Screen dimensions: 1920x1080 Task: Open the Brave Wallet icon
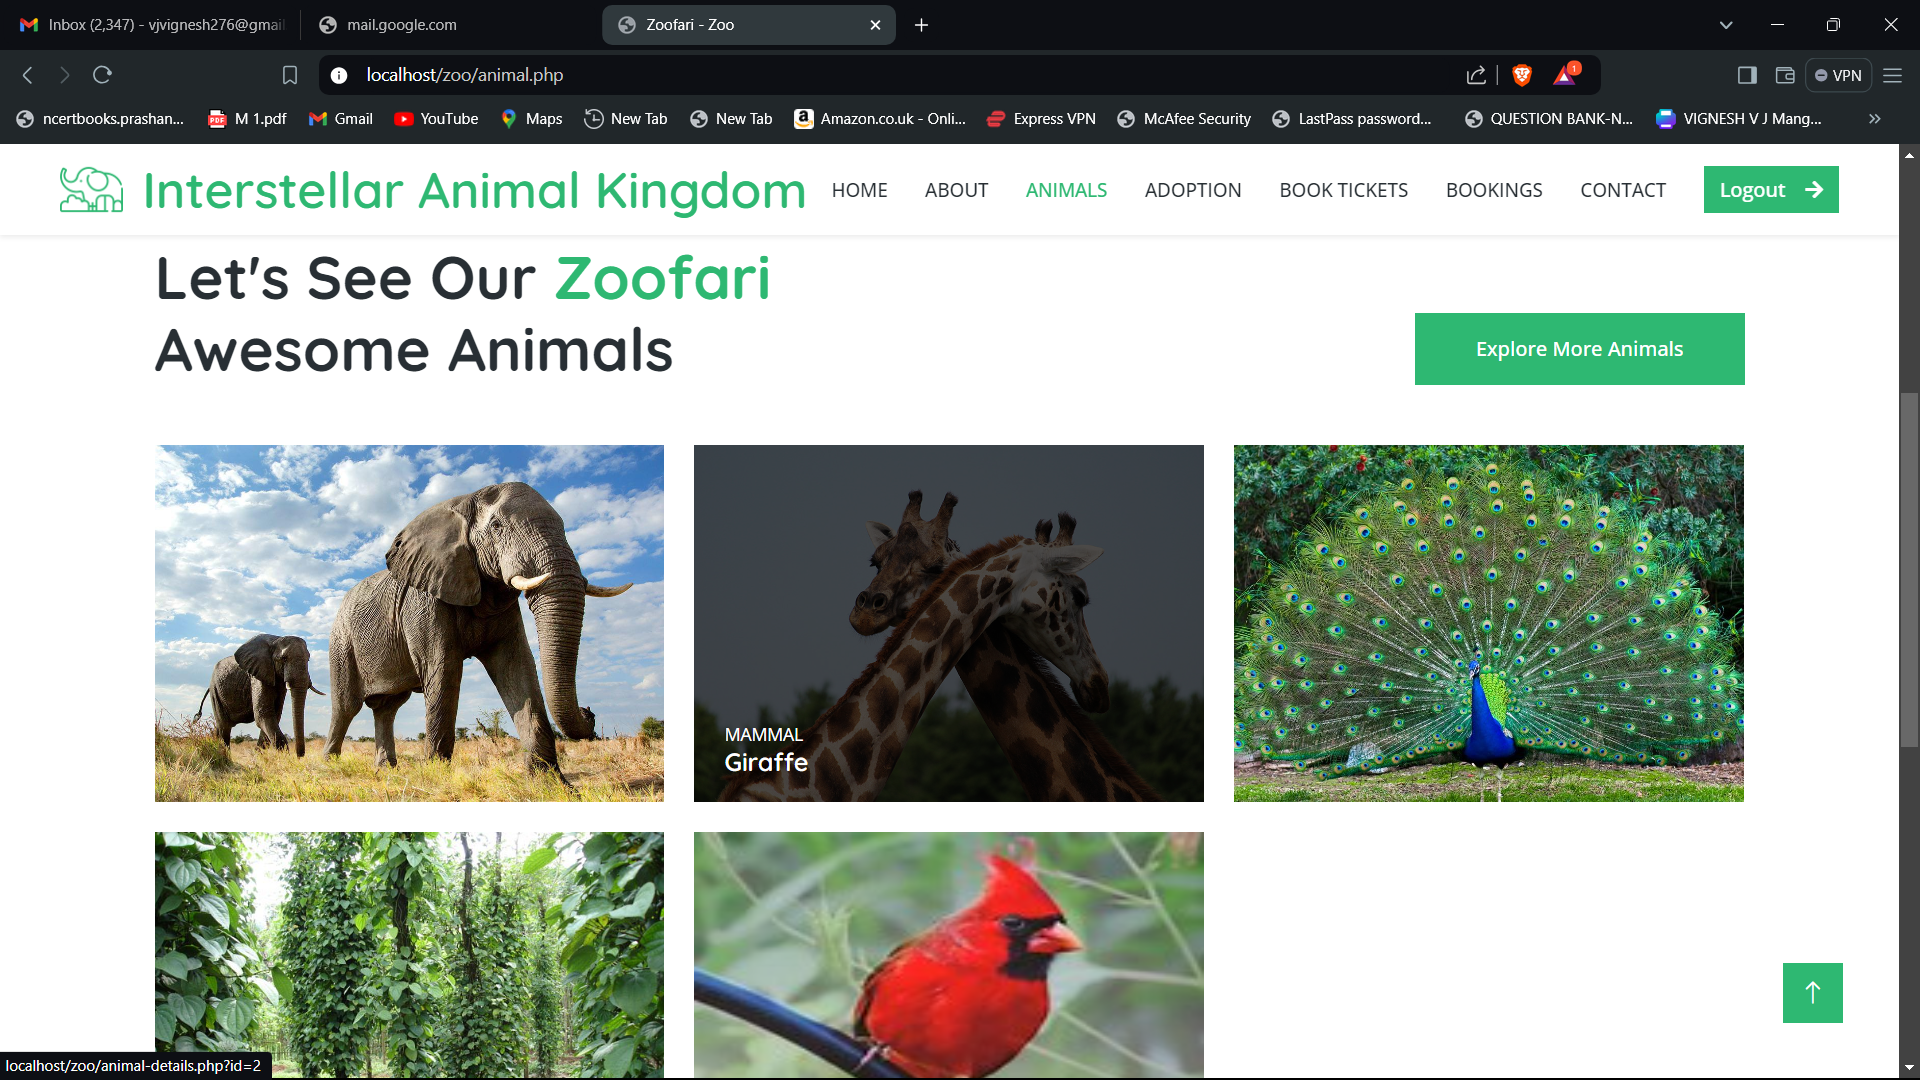click(1785, 75)
